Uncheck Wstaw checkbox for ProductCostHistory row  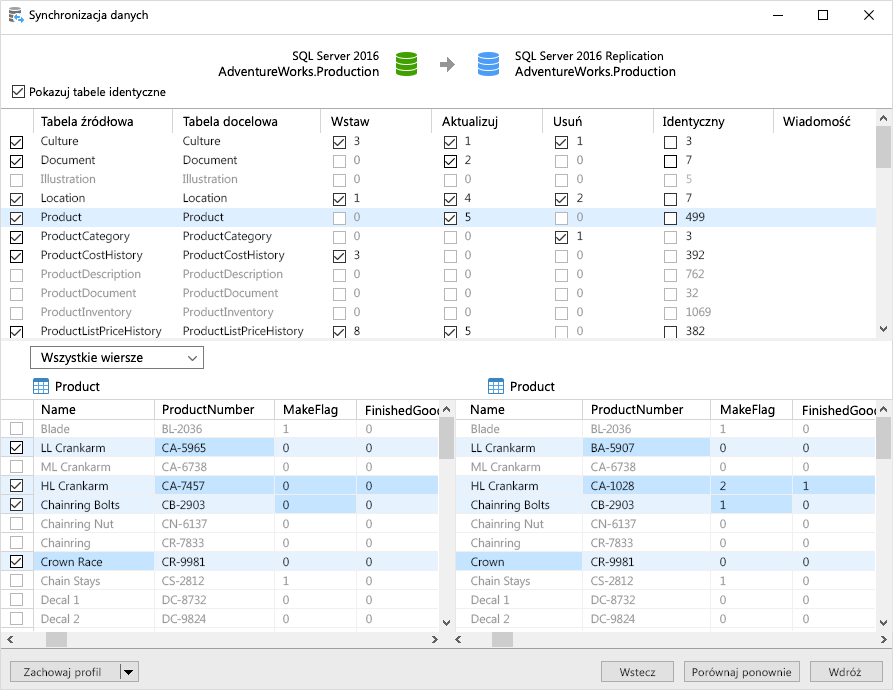(339, 256)
